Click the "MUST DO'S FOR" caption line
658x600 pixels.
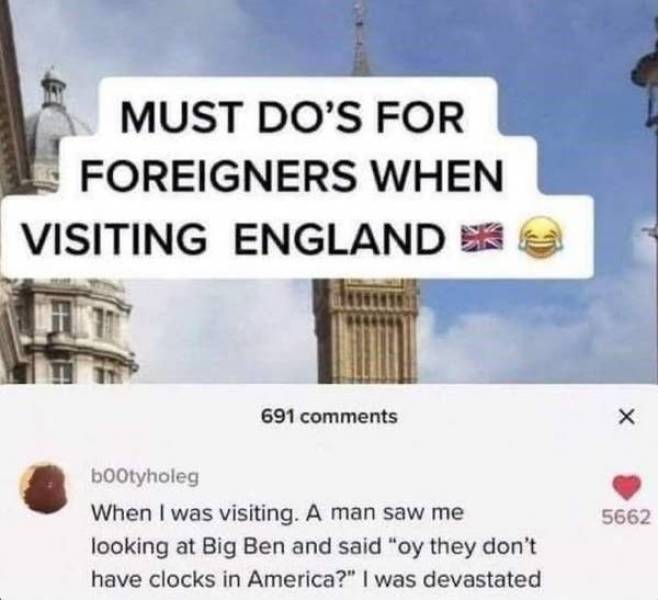coord(292,117)
